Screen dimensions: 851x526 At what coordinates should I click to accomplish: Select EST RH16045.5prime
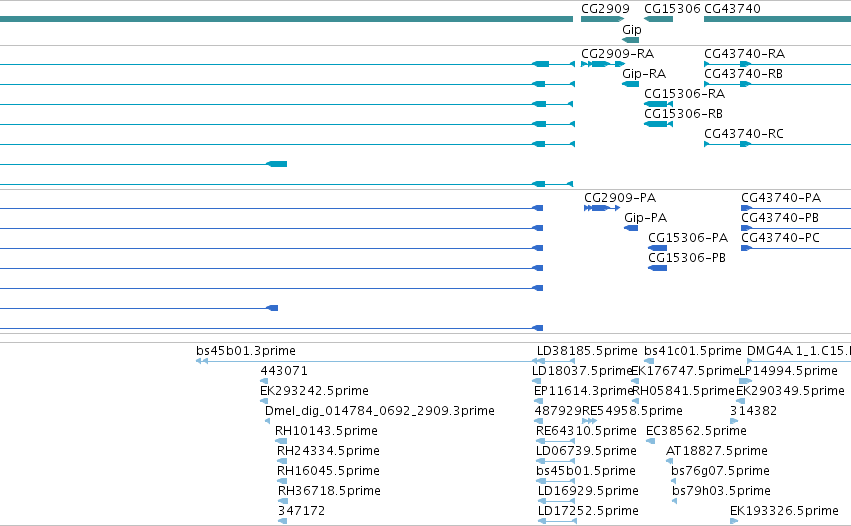pos(328,472)
